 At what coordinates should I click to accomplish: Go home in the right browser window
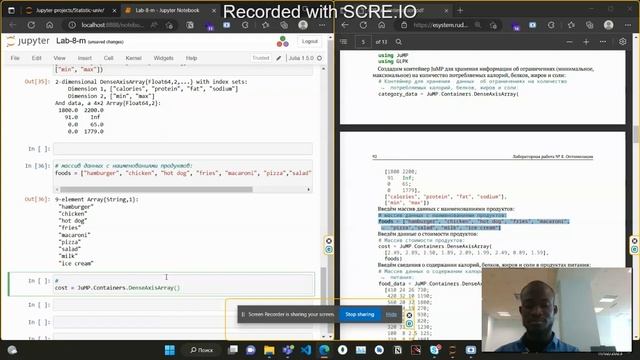point(382,25)
